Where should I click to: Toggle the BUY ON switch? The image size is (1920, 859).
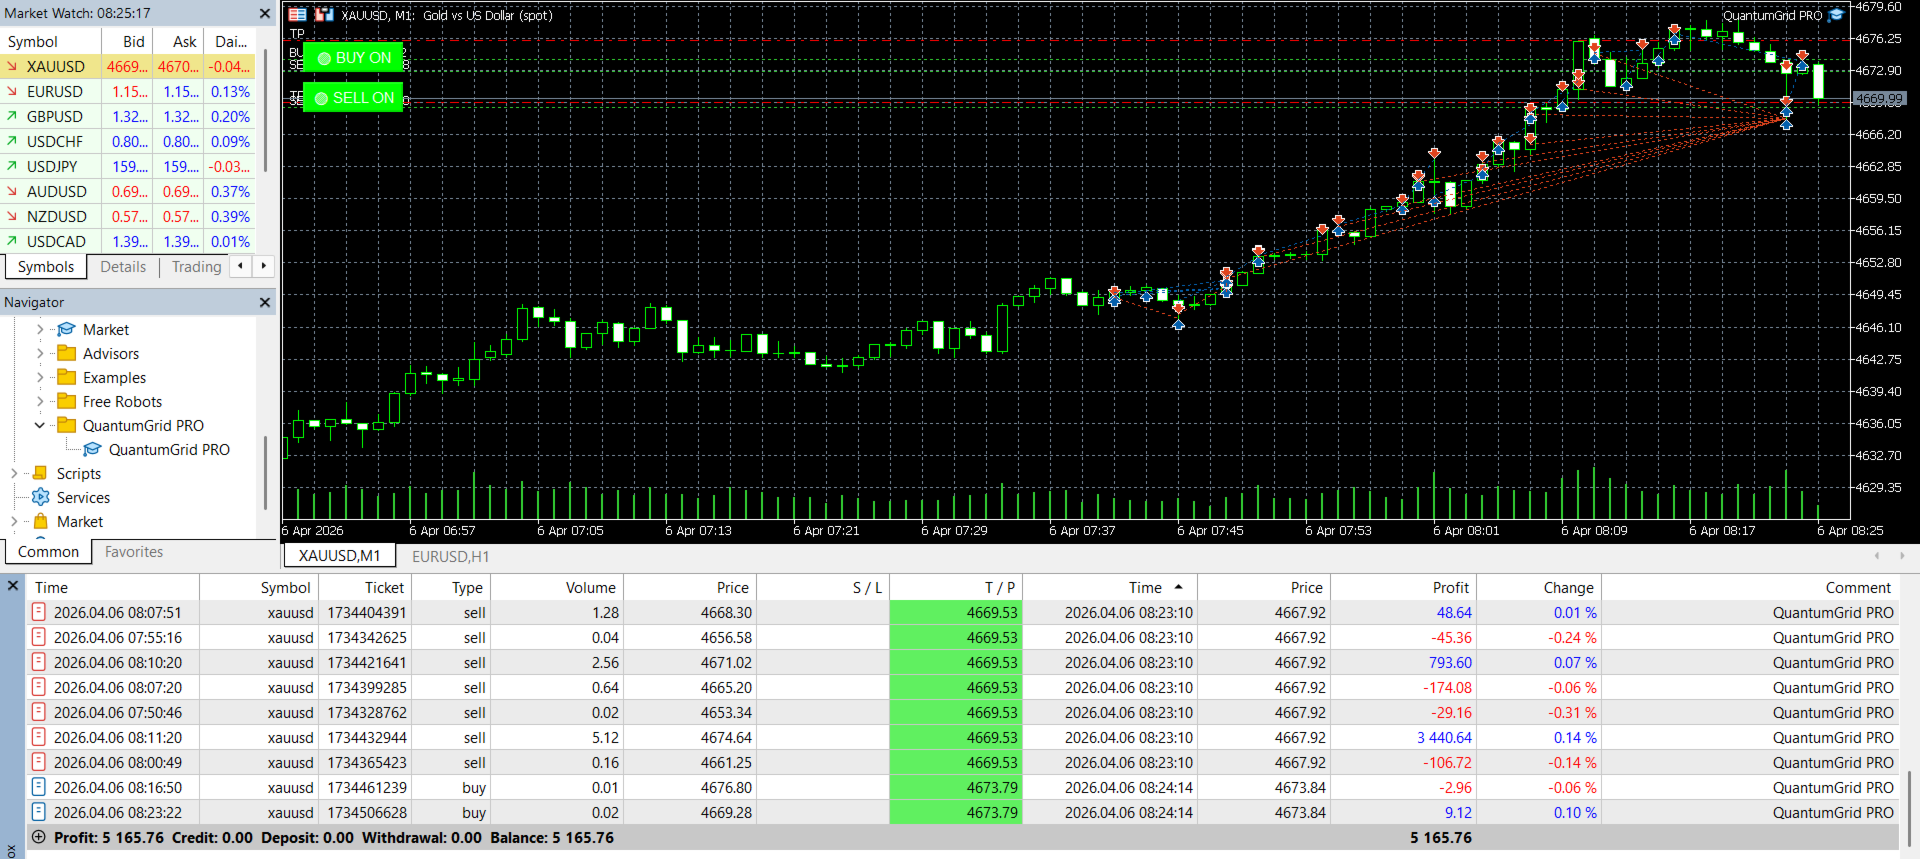coord(354,58)
